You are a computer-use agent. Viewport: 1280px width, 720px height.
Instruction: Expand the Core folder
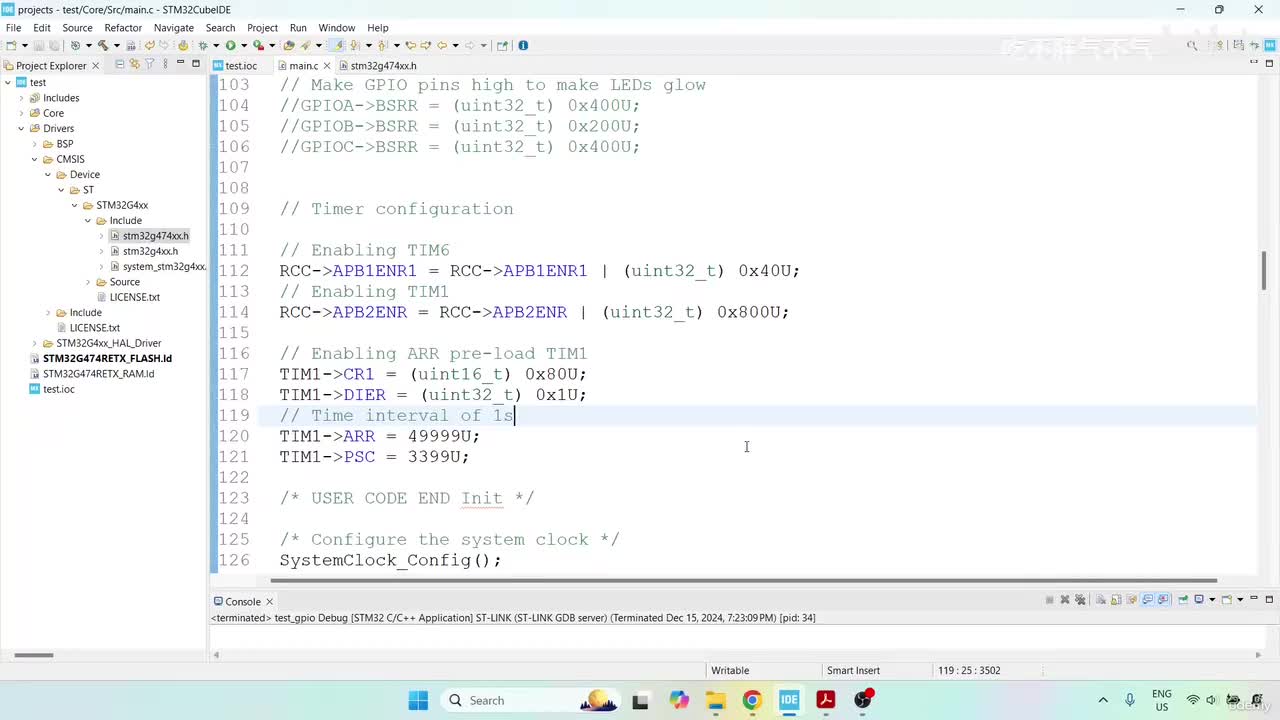pos(21,113)
